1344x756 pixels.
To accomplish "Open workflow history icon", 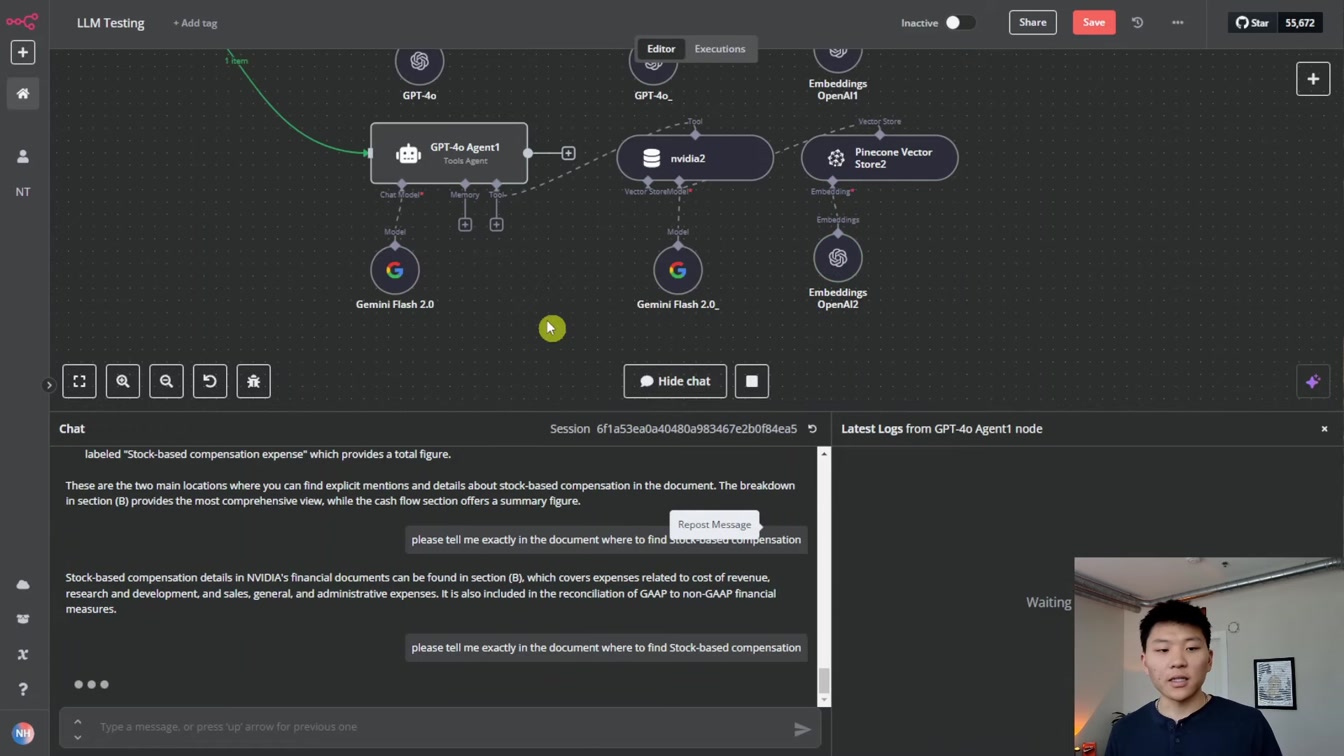I will 1138,22.
